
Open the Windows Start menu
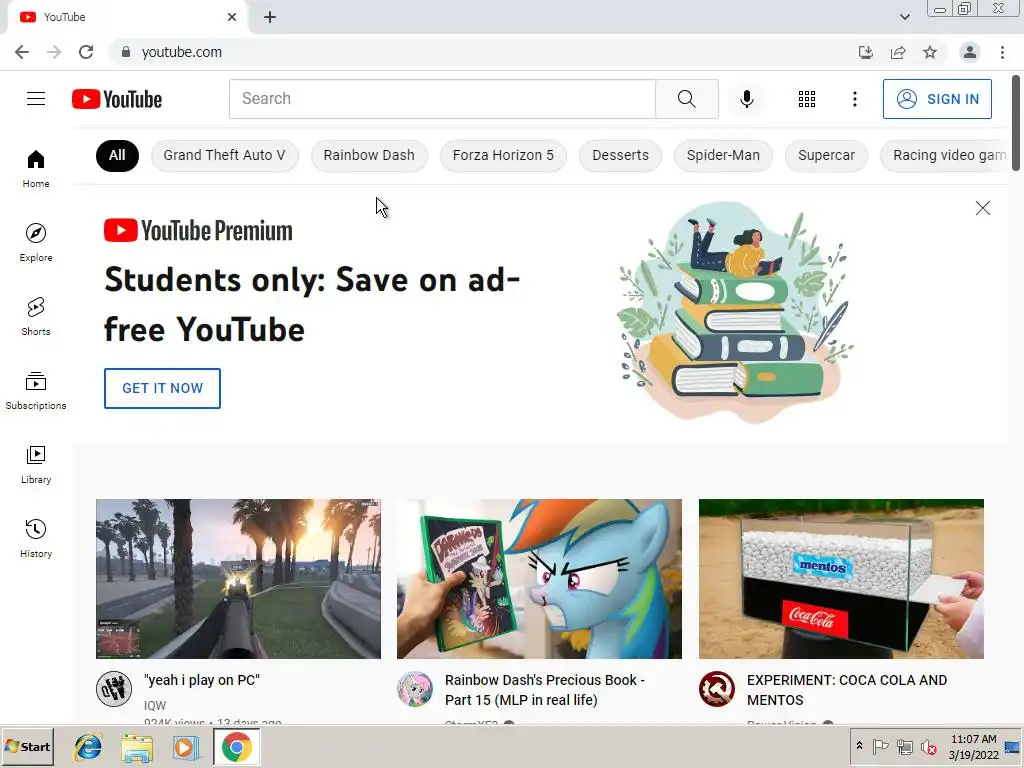point(27,747)
